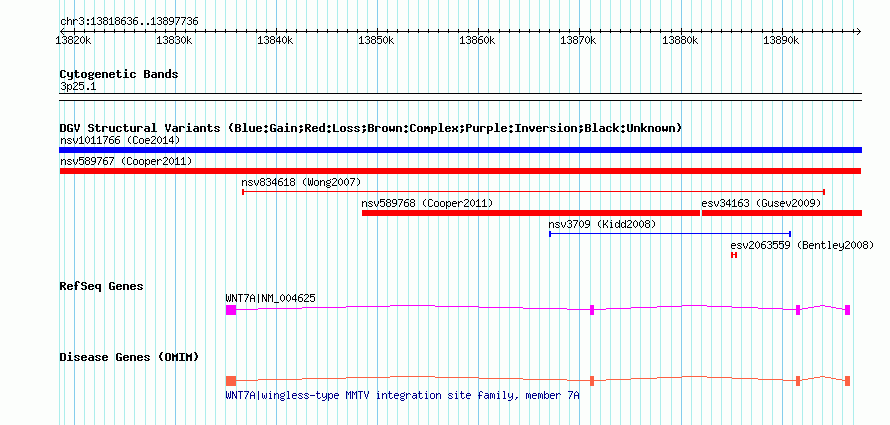890x425 pixels.
Task: Select the nsv834618 (Wong2007) variant line
Action: pyautogui.click(x=534, y=192)
